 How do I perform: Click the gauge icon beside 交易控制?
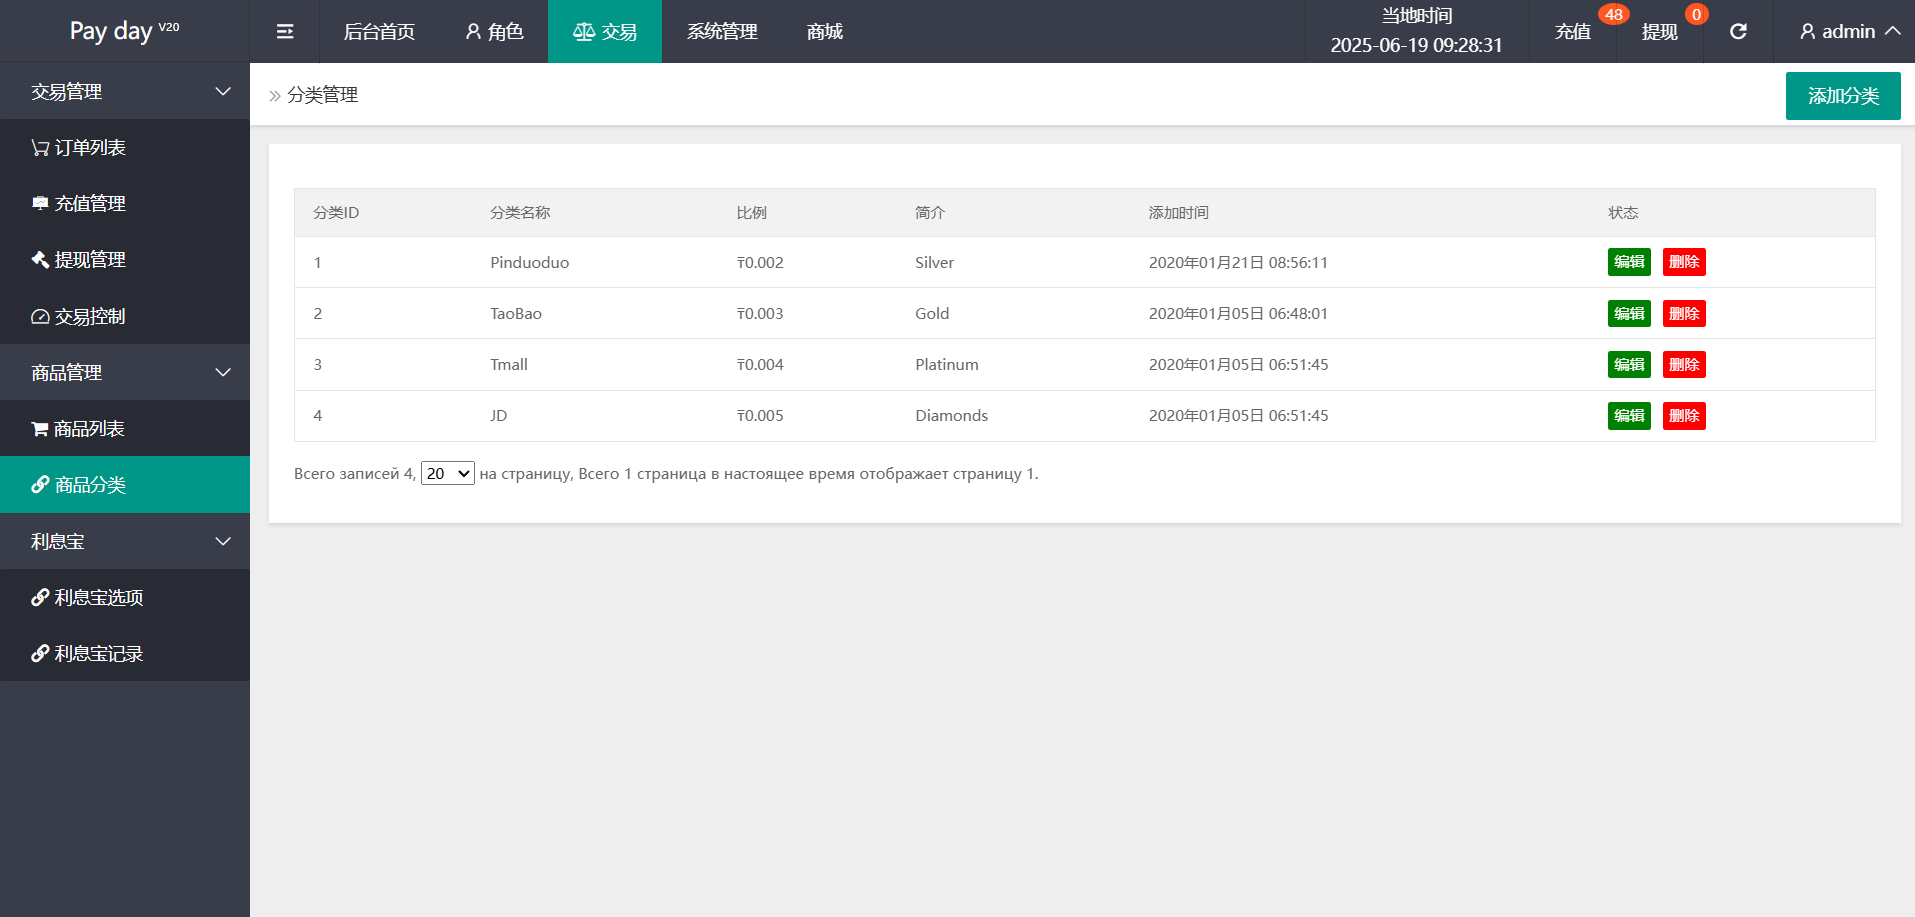(x=40, y=317)
